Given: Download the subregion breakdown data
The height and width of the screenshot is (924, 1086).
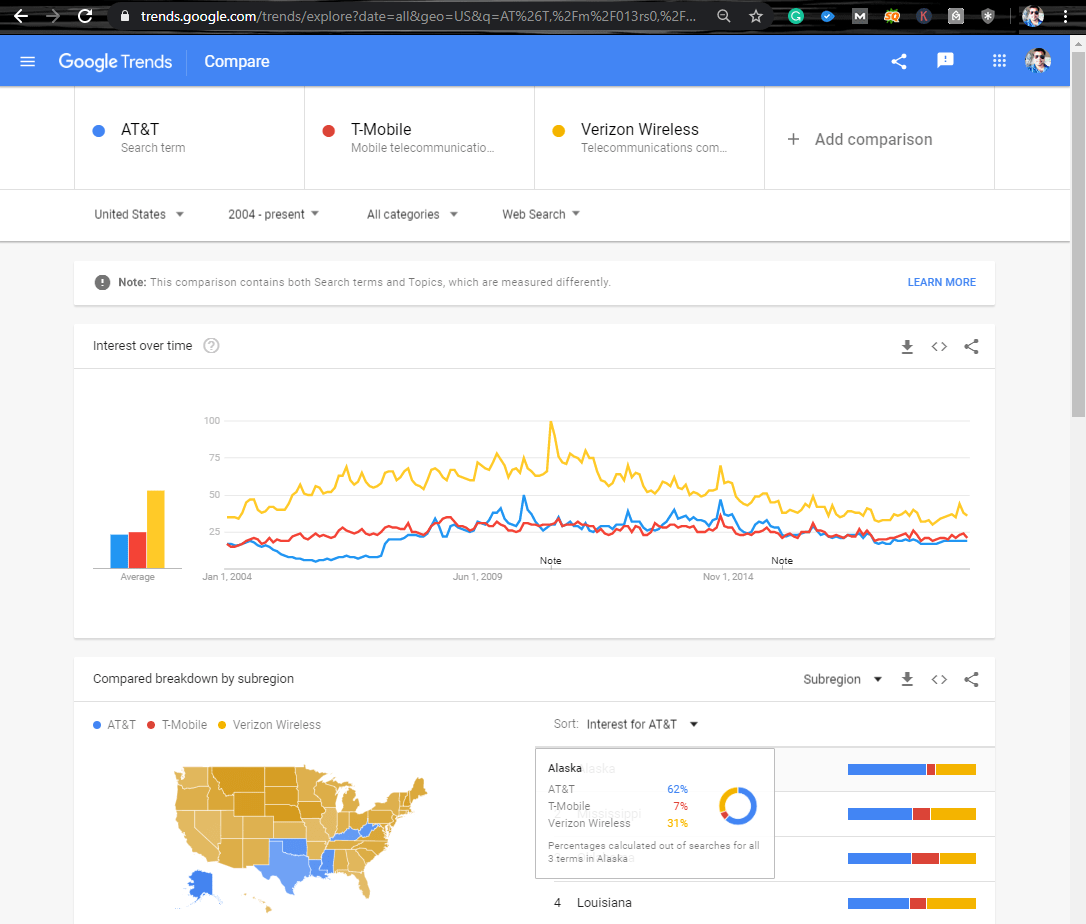Looking at the screenshot, I should 907,680.
